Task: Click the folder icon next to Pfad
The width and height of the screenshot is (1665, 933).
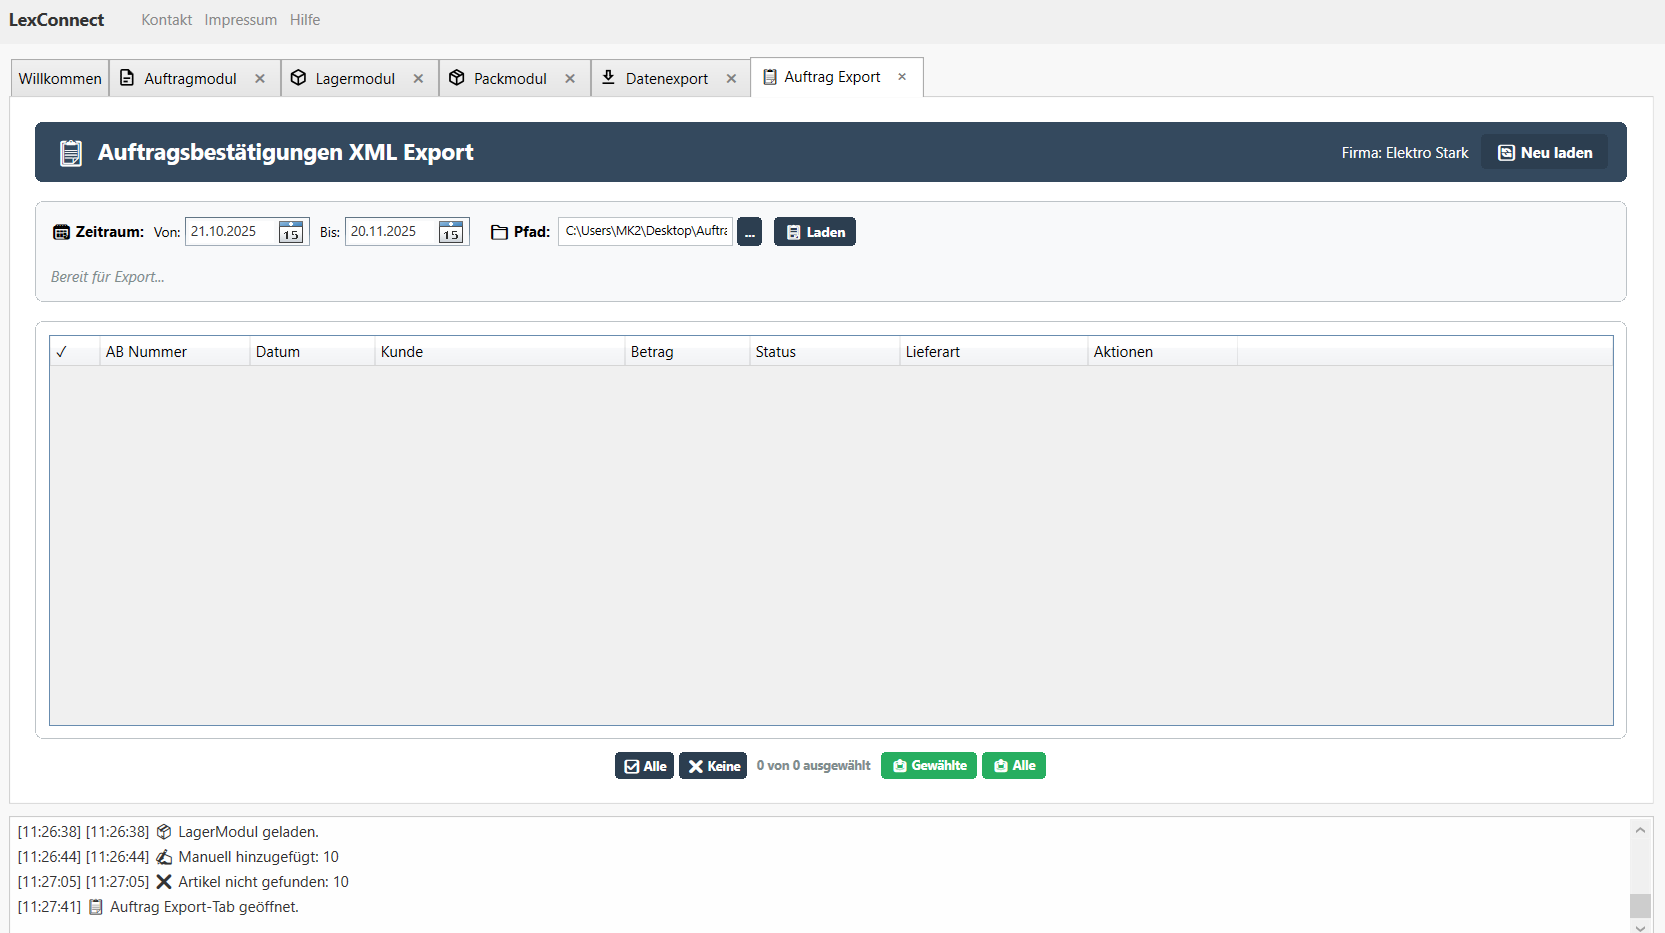Action: (x=499, y=231)
